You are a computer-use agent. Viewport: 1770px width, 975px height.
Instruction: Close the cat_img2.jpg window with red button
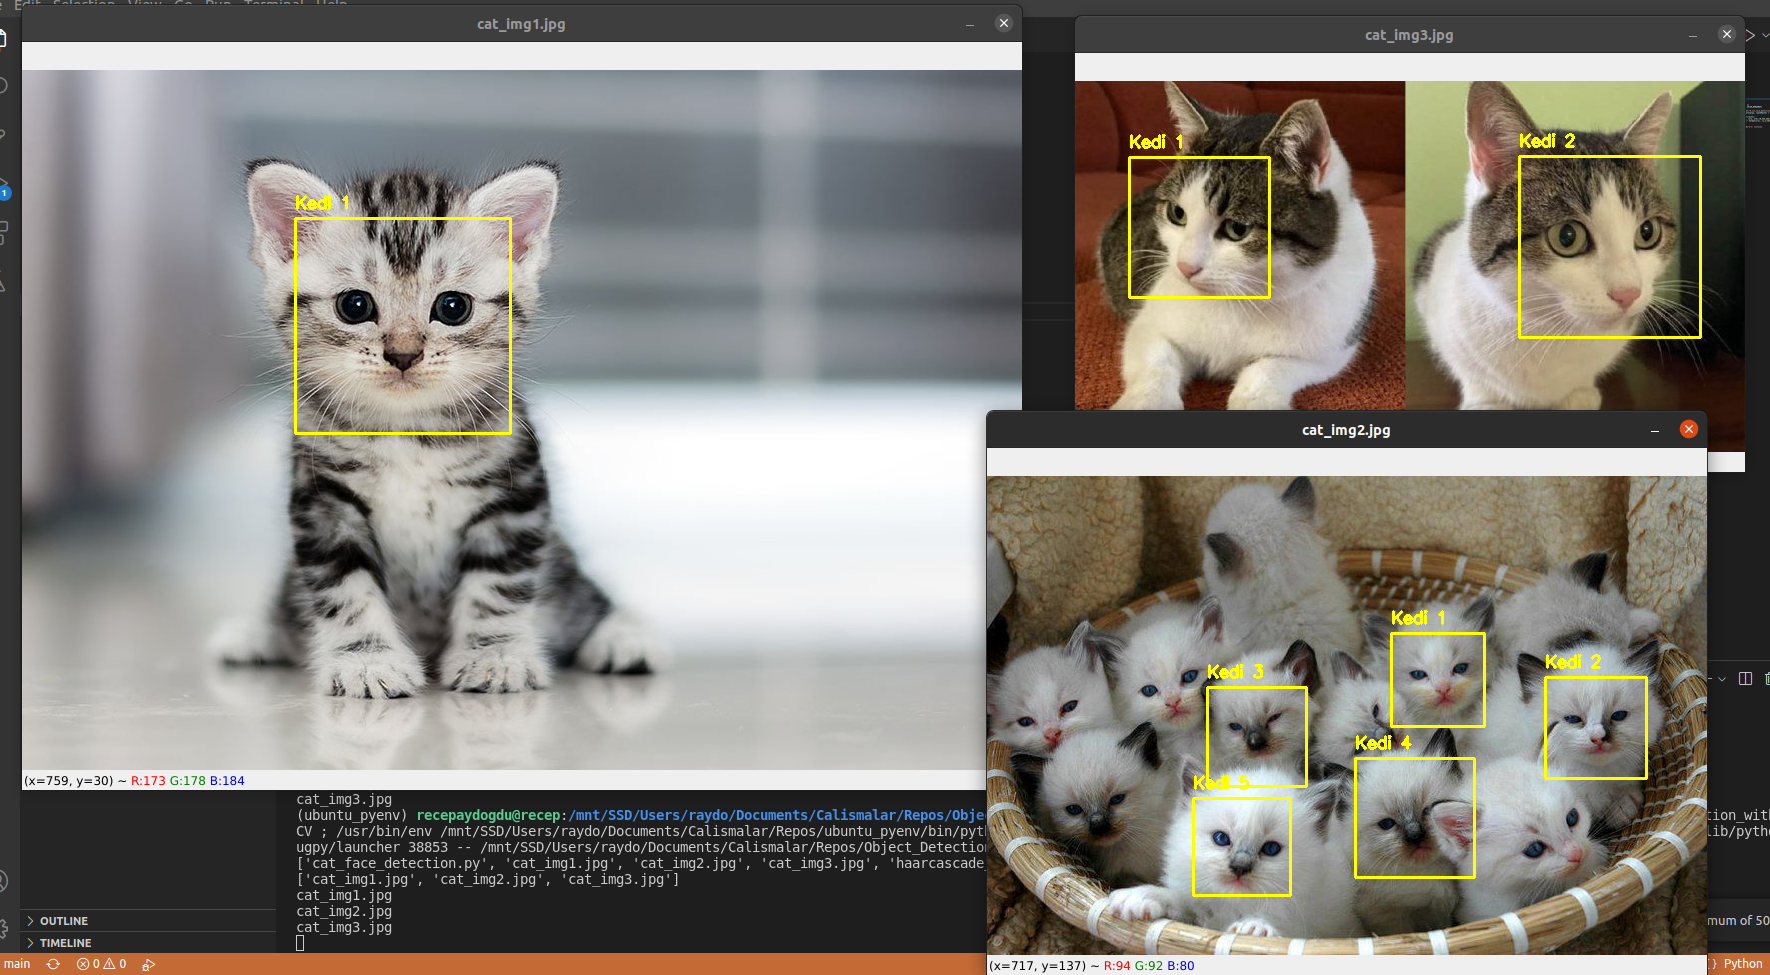point(1689,429)
